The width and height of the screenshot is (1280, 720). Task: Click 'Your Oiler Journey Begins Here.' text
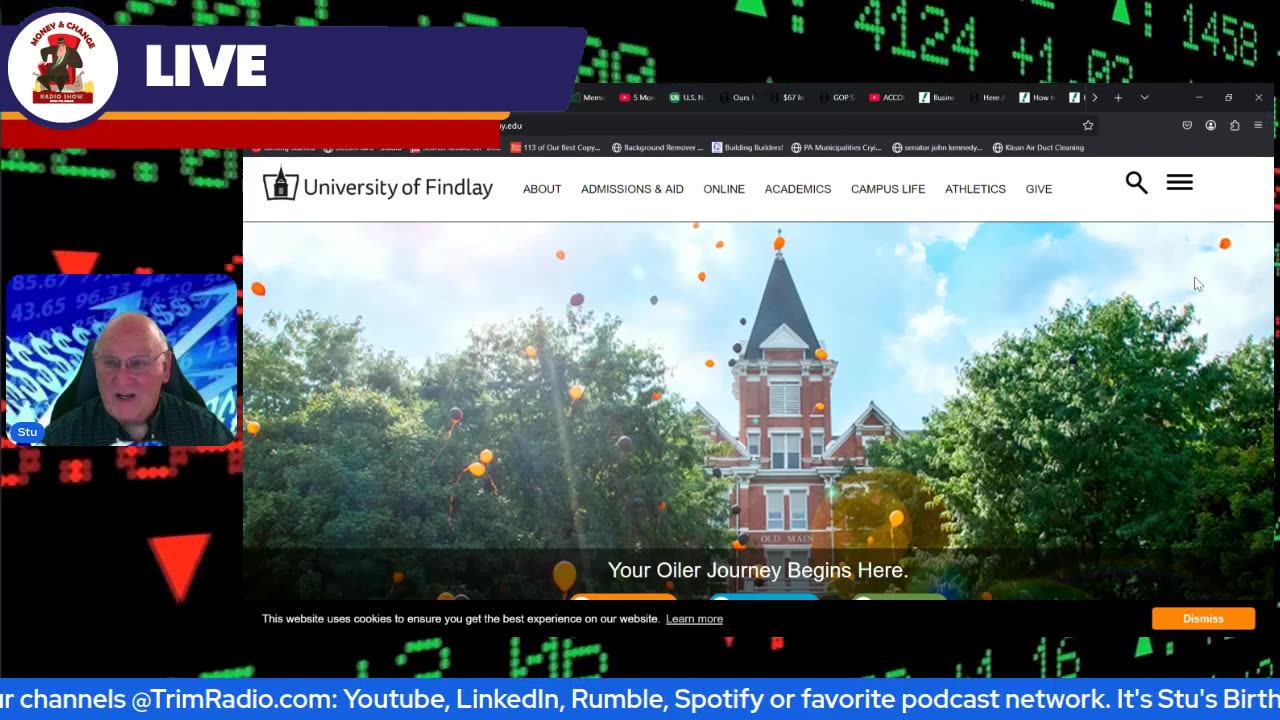coord(758,570)
